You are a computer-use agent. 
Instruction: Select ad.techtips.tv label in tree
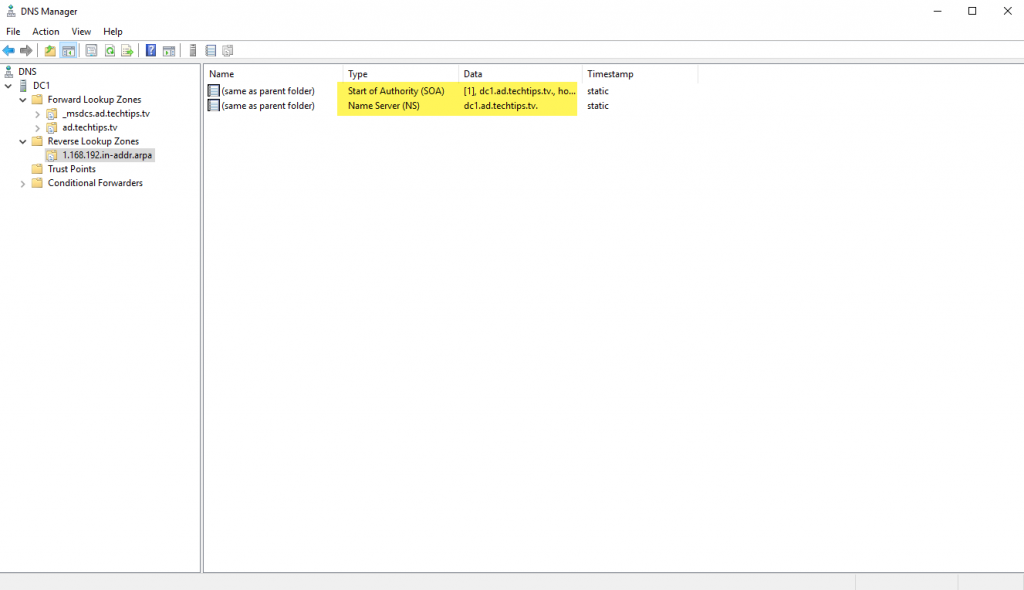[x=89, y=127]
